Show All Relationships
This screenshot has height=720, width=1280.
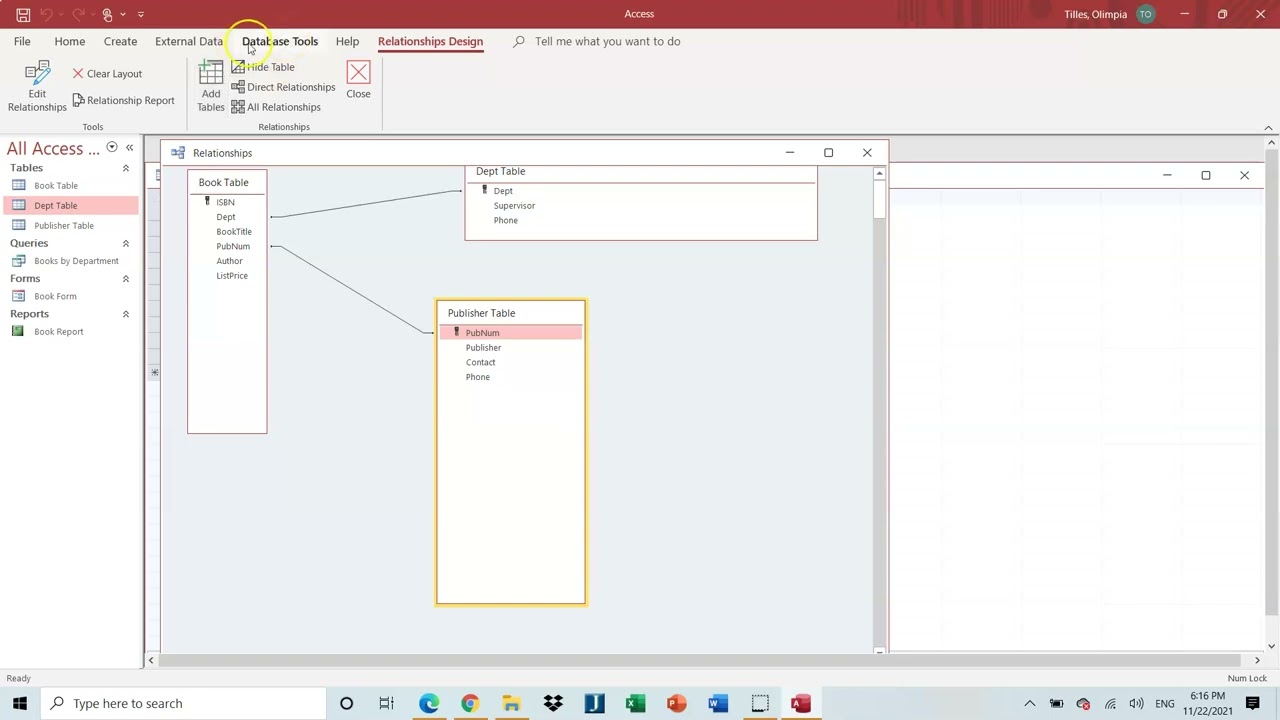[x=276, y=107]
